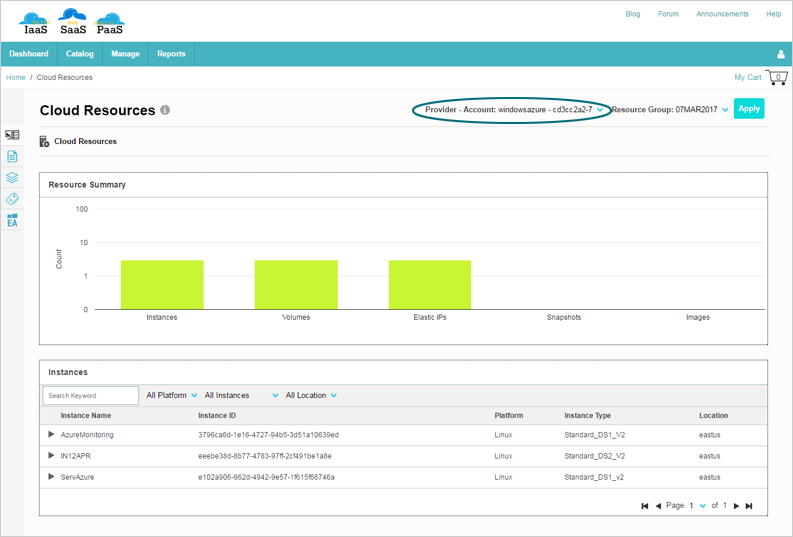Open the Provider - Account dropdown
This screenshot has height=537, width=793.
tap(514, 110)
